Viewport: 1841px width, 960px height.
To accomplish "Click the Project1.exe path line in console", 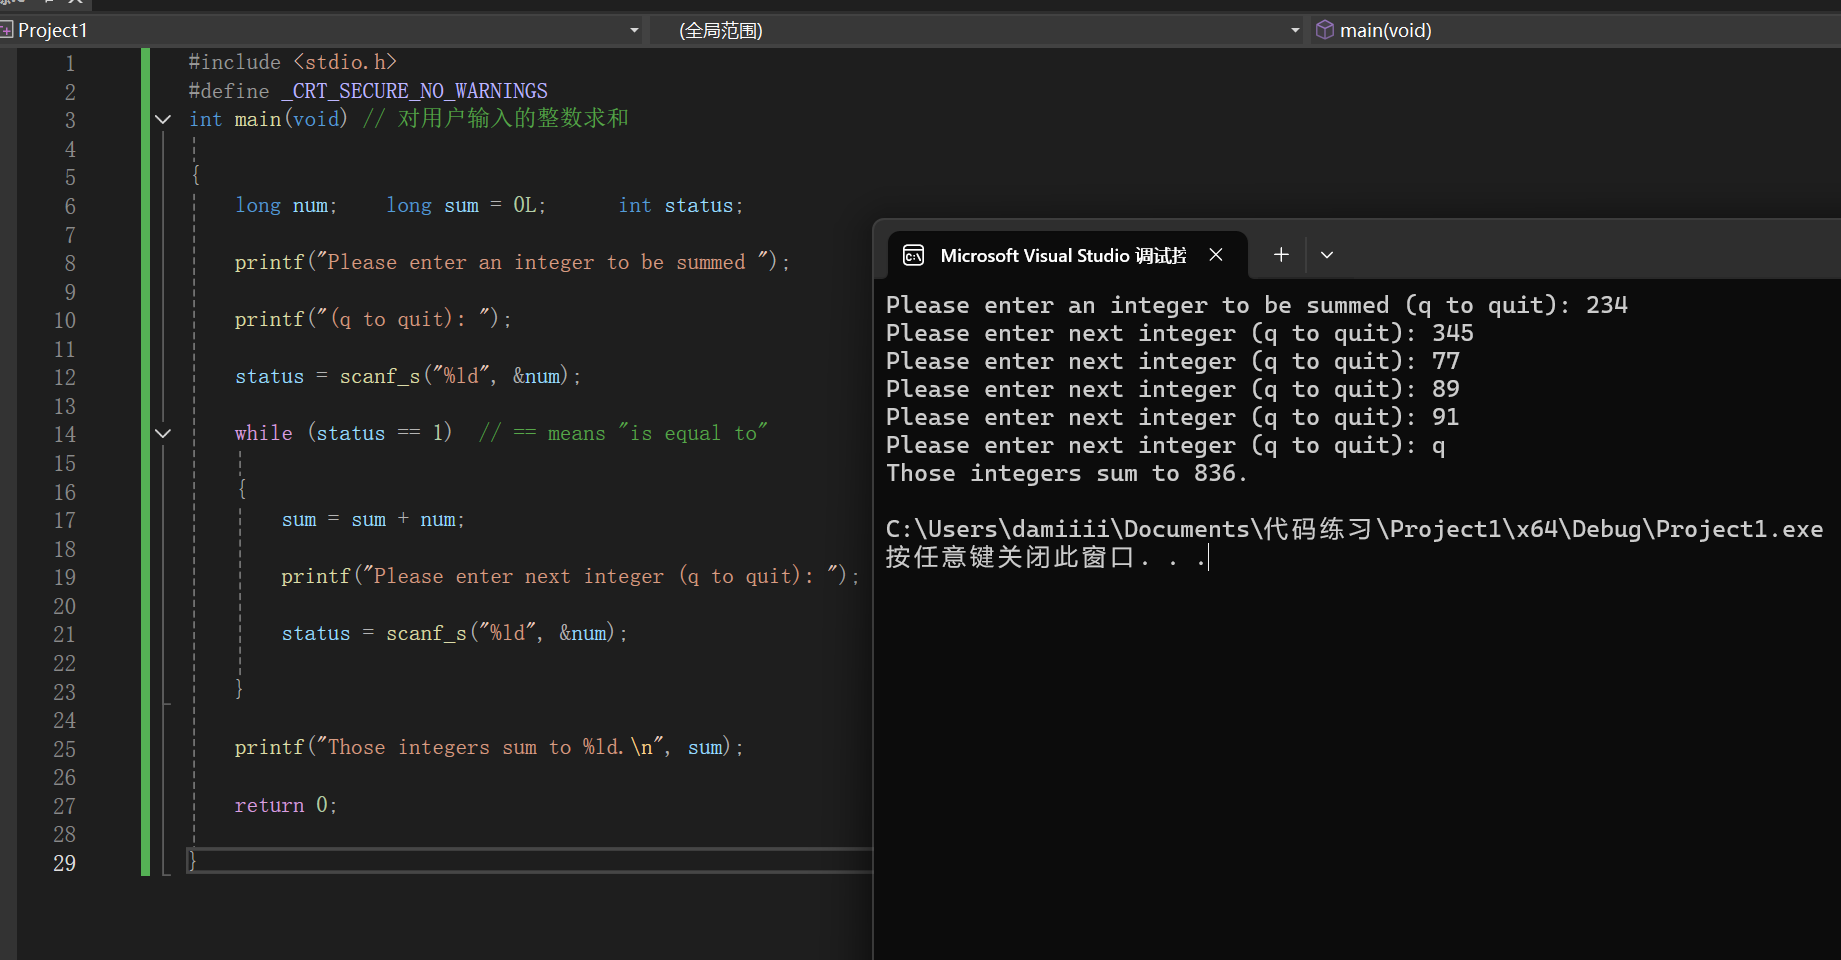I will (1355, 529).
